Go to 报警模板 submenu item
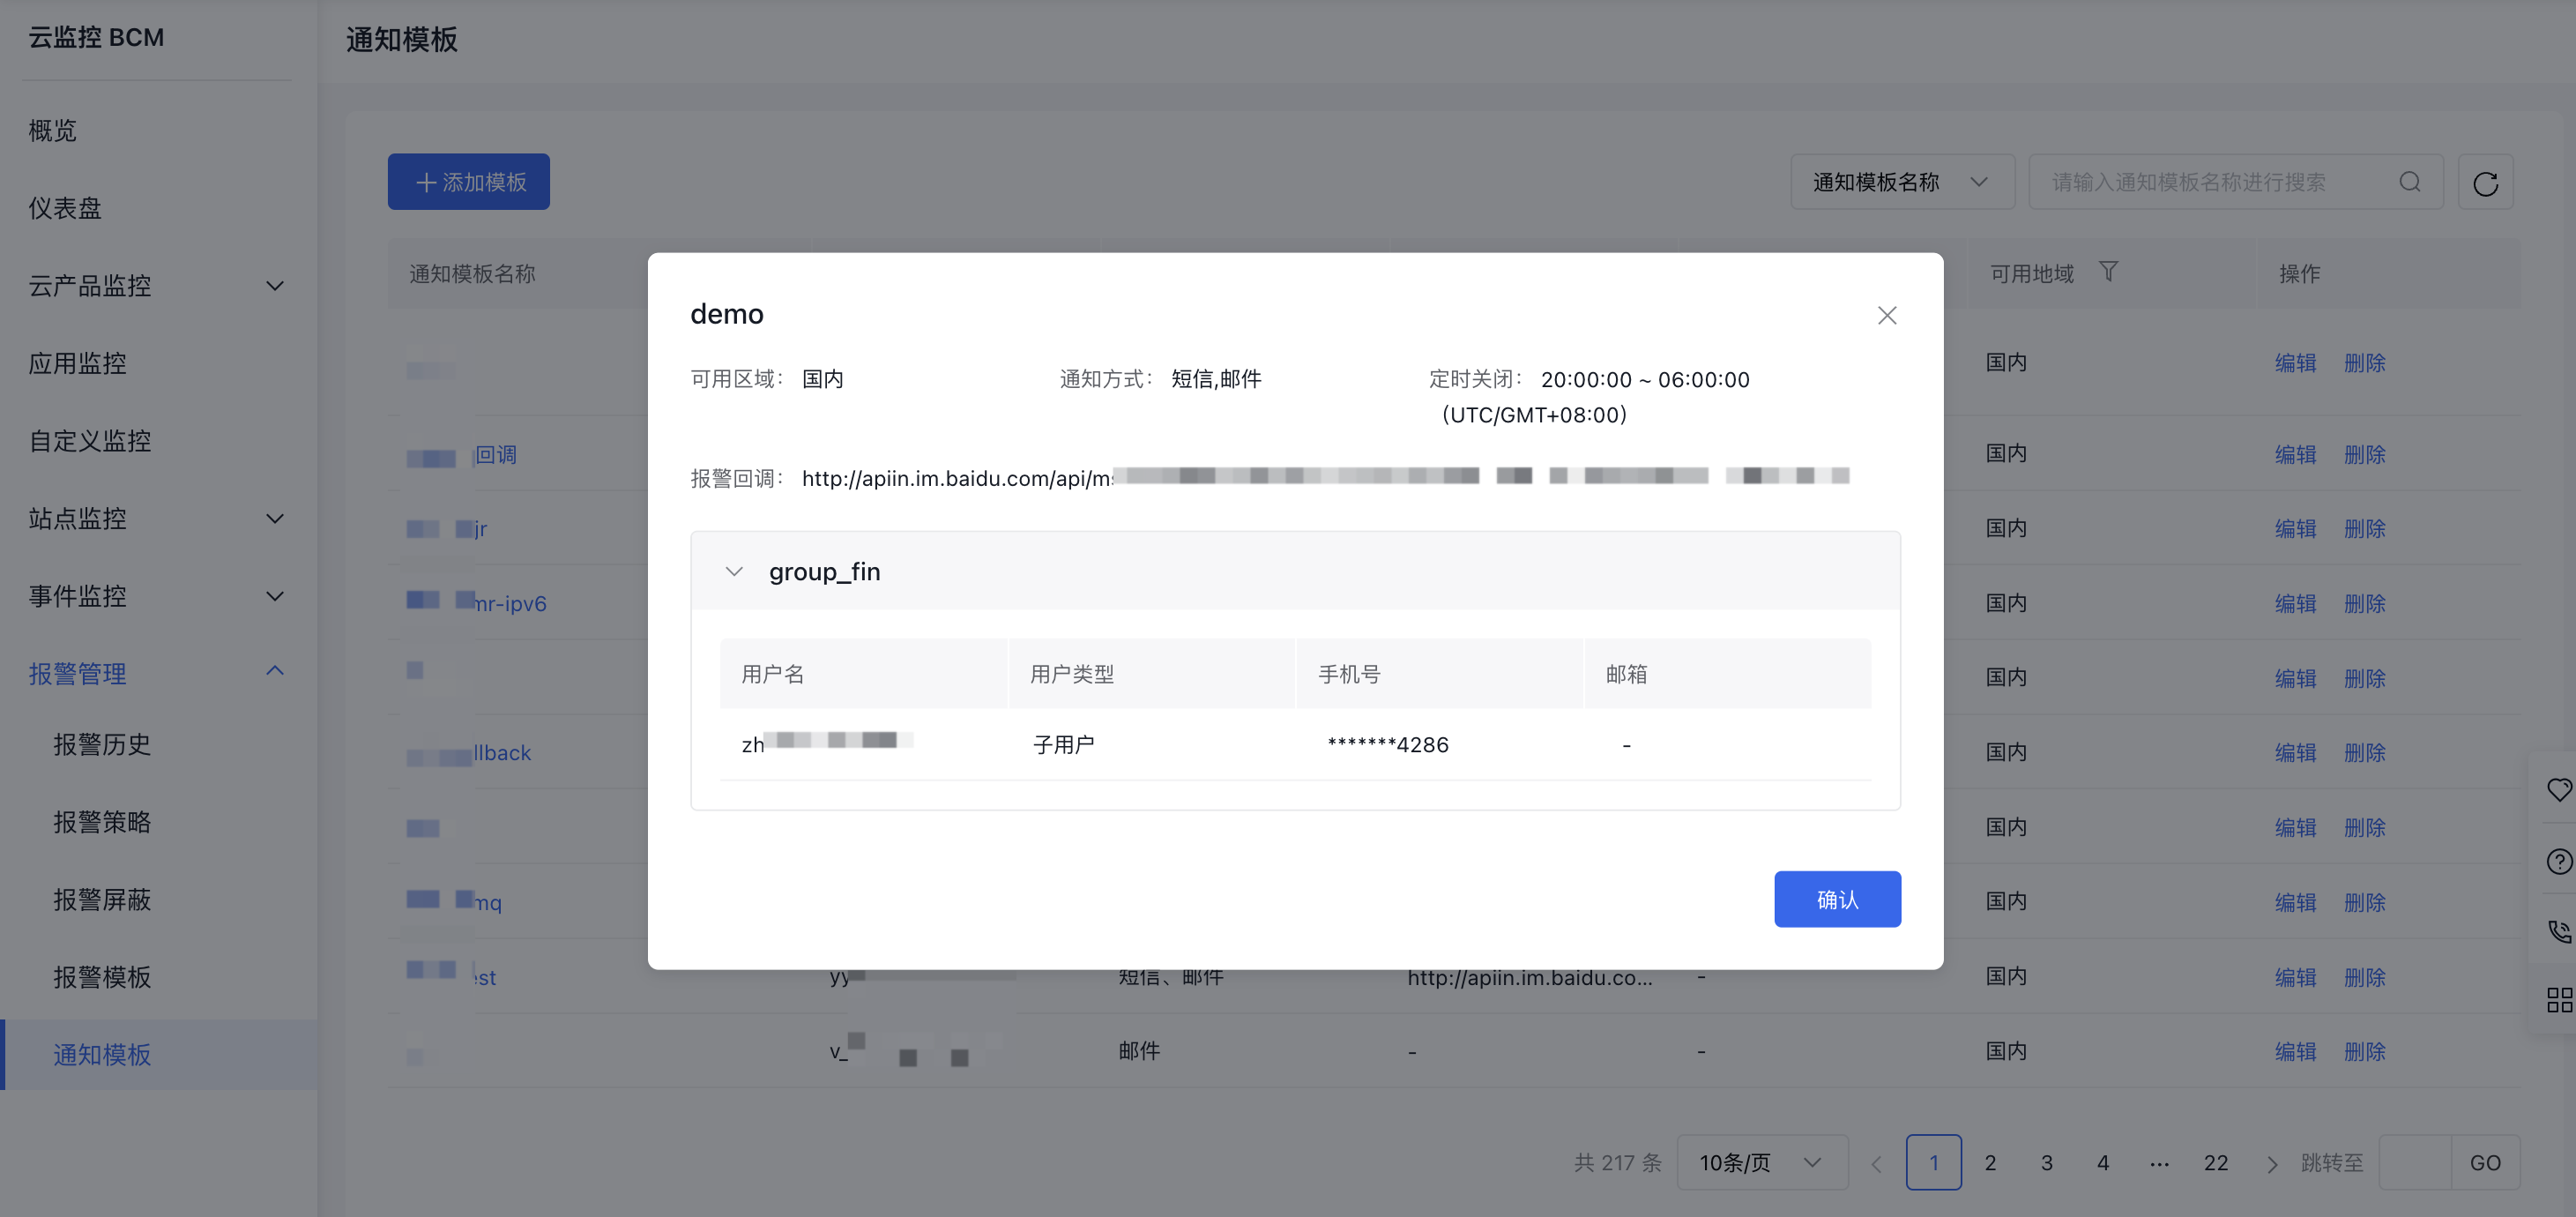Viewport: 2576px width, 1217px height. click(x=102, y=977)
